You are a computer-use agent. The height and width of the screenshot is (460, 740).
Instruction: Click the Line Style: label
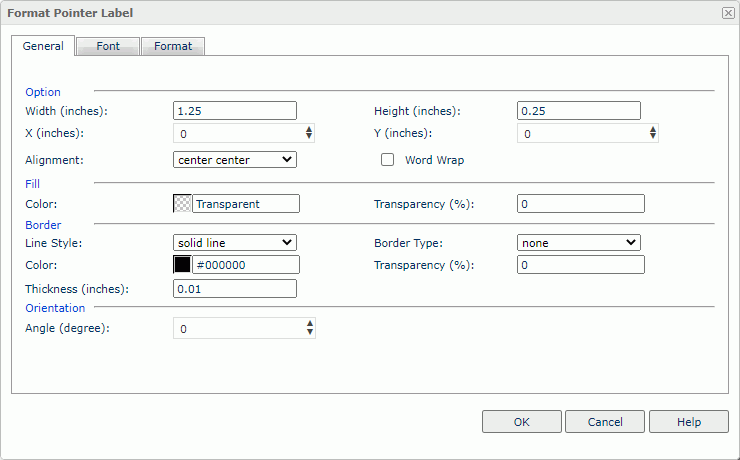point(53,243)
